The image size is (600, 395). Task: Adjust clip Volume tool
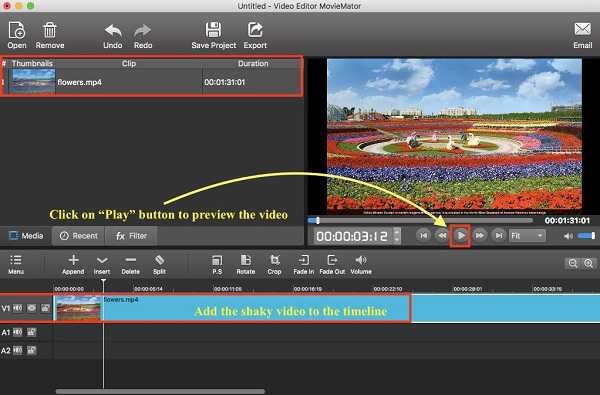coord(361,264)
